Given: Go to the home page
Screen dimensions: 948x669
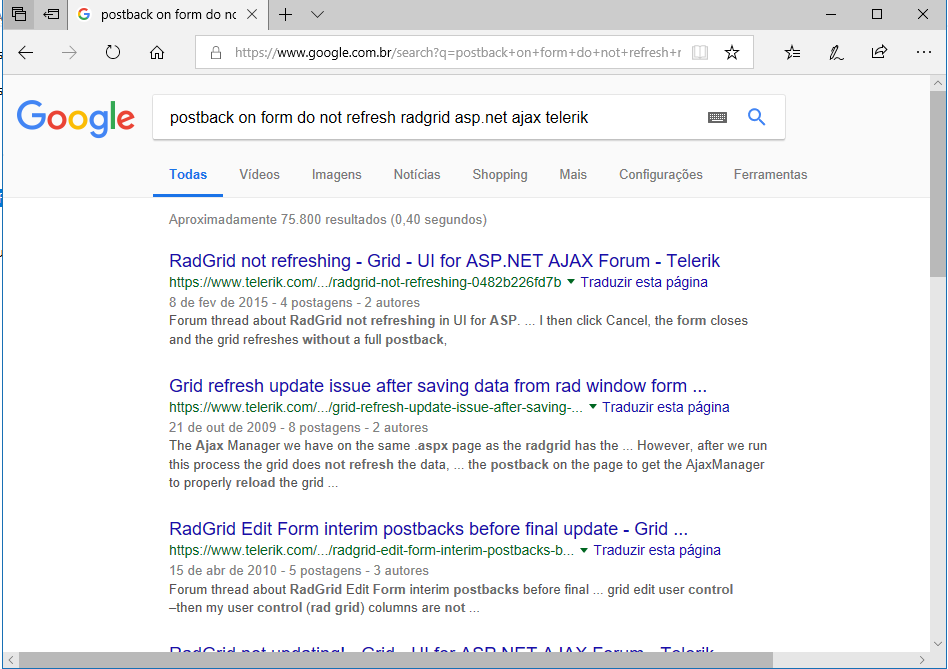Looking at the screenshot, I should point(157,53).
